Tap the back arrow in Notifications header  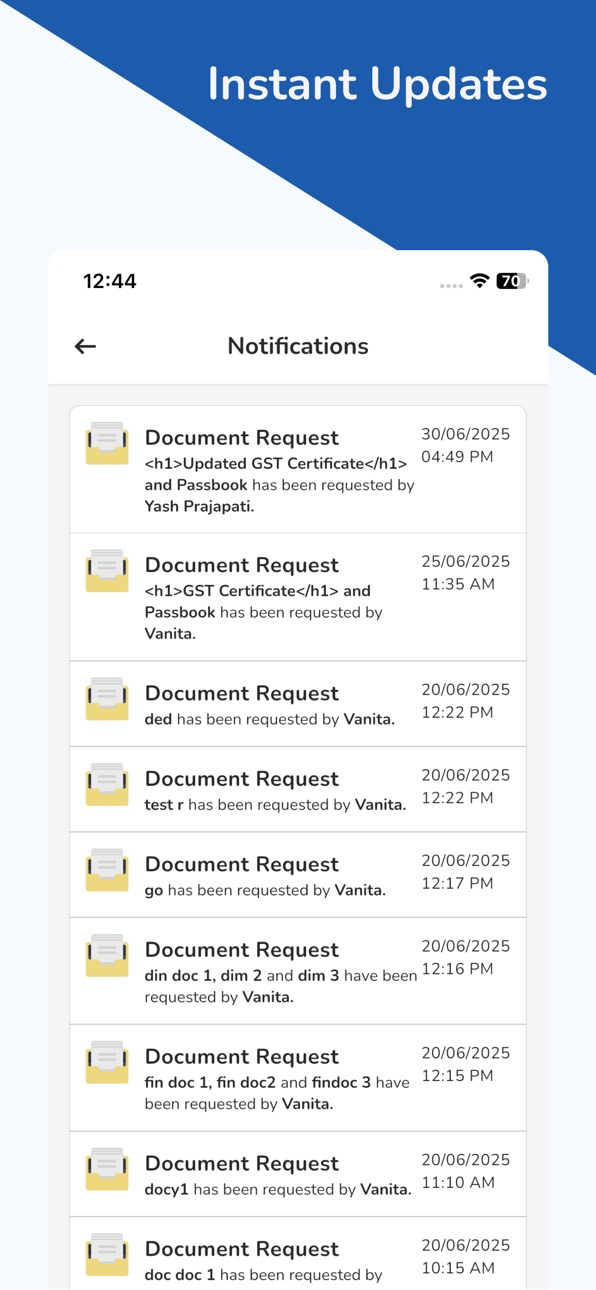(x=85, y=346)
